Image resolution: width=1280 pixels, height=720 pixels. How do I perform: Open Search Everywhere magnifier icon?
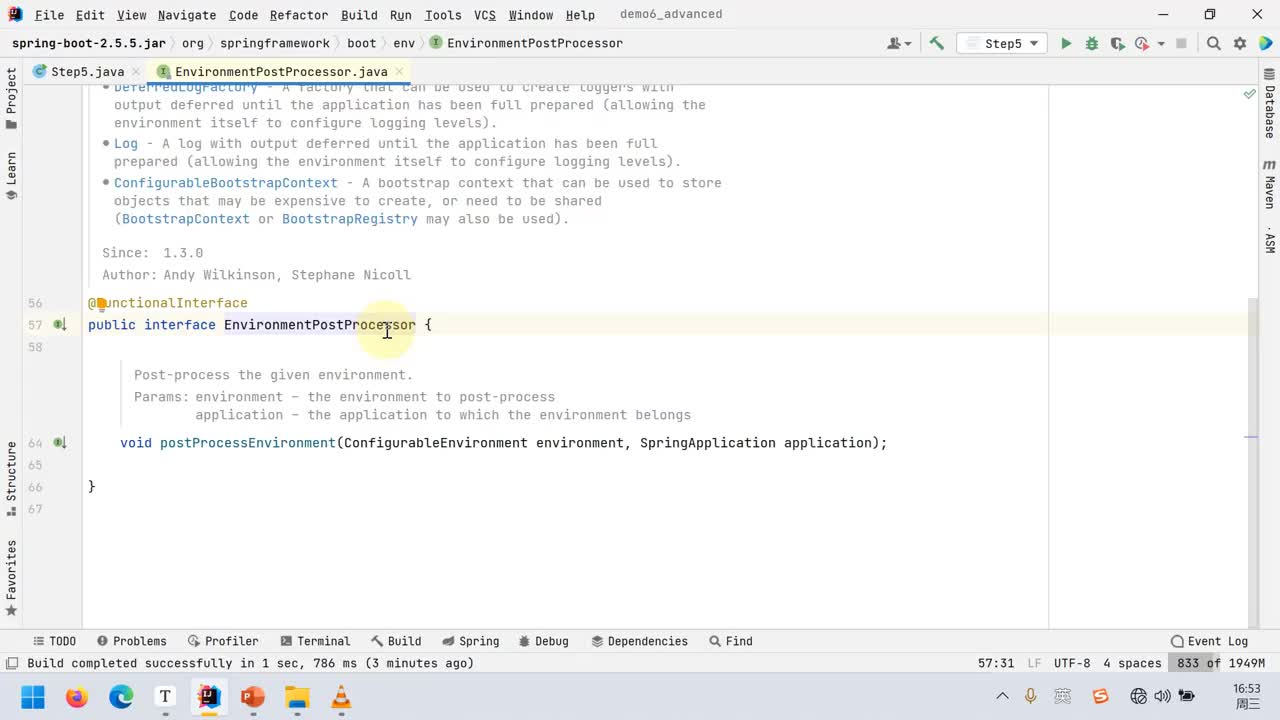click(1214, 43)
